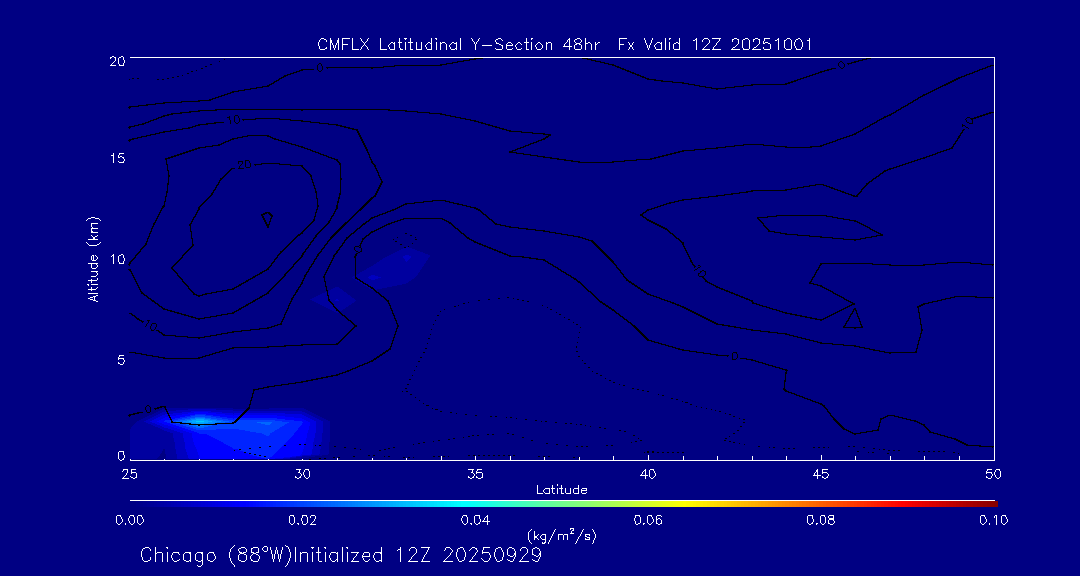Click the (kg/m²/s) units label
Image resolution: width=1080 pixels, height=576 pixels.
click(561, 535)
